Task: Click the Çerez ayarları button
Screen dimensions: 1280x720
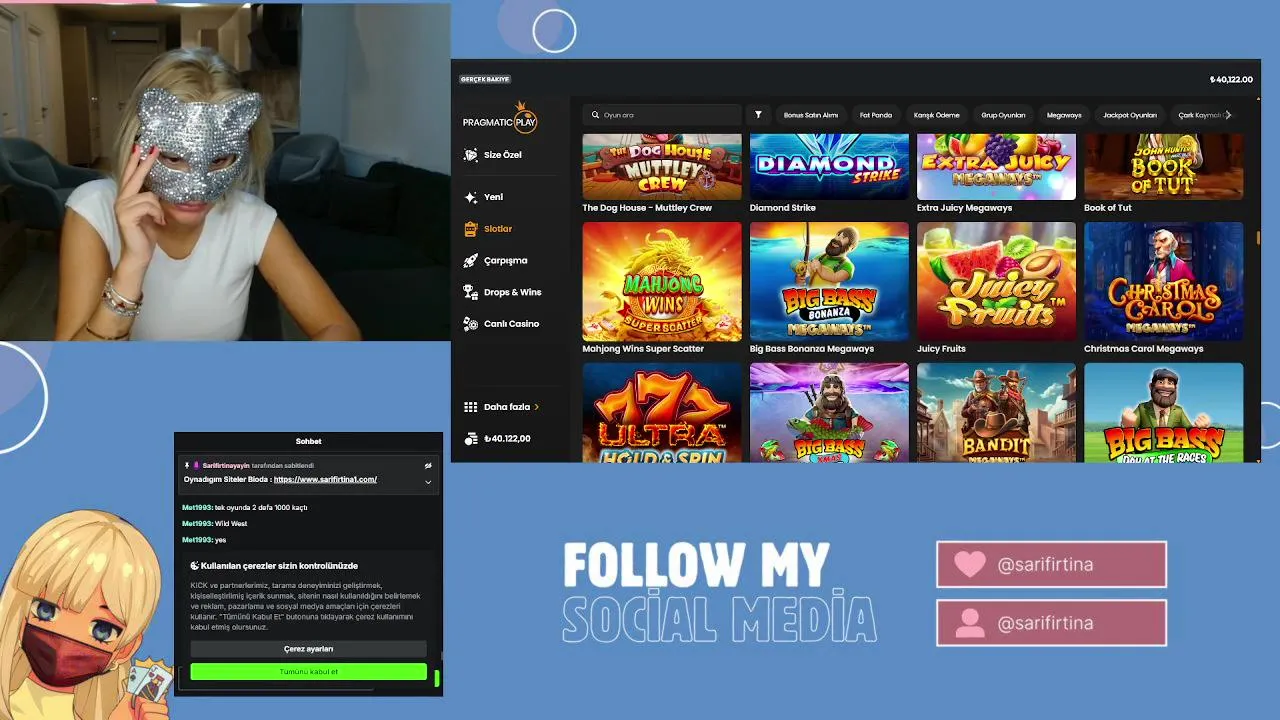Action: click(x=308, y=649)
